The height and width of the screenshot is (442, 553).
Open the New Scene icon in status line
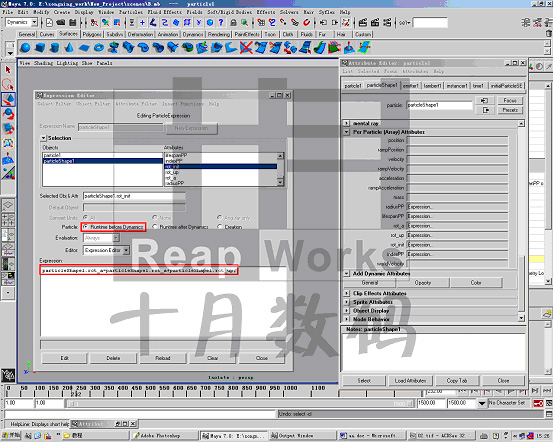pos(49,23)
